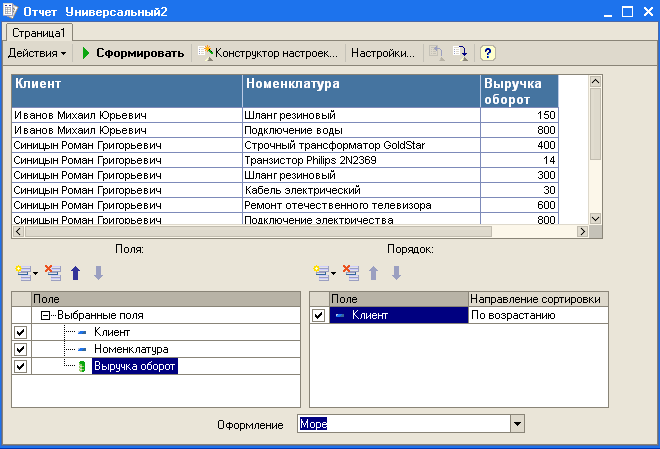Open the Оформление dropdown list
660x449 pixels.
pos(517,424)
